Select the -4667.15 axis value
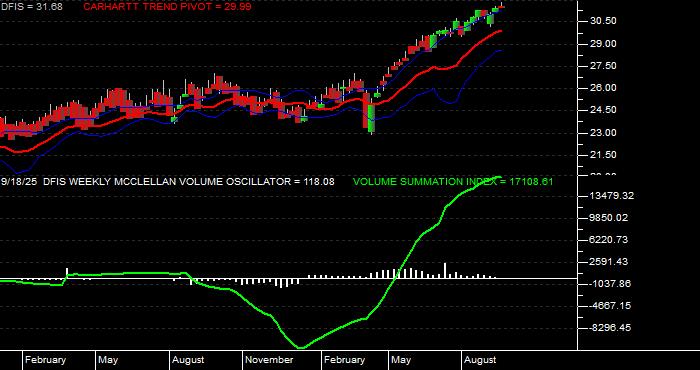Image resolution: width=700 pixels, height=370 pixels. click(x=610, y=306)
